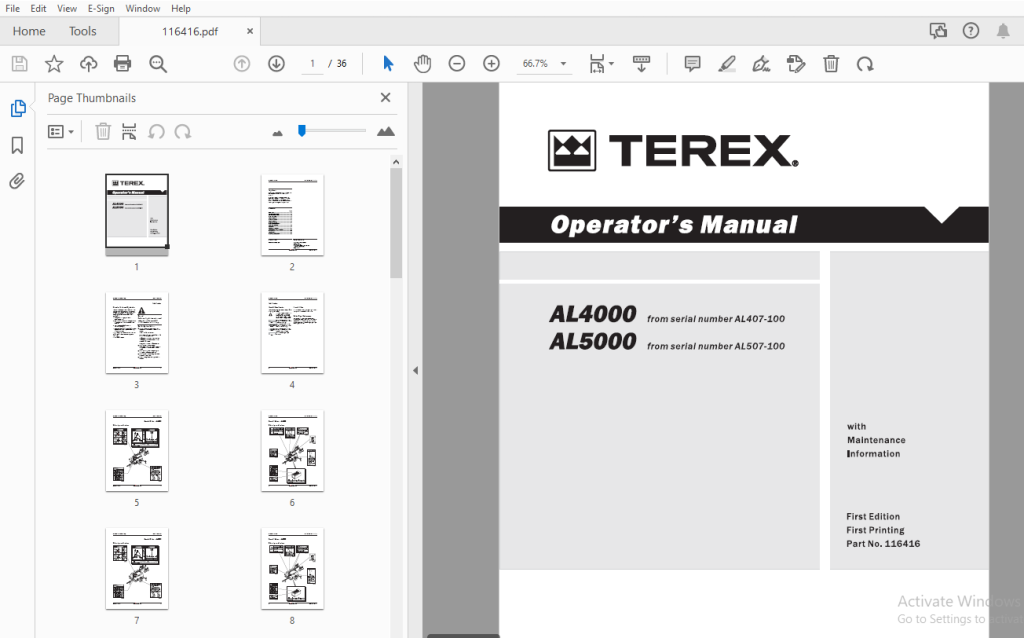Screen dimensions: 1024x638
Task: Select page 7 thumbnail
Action: tap(136, 569)
